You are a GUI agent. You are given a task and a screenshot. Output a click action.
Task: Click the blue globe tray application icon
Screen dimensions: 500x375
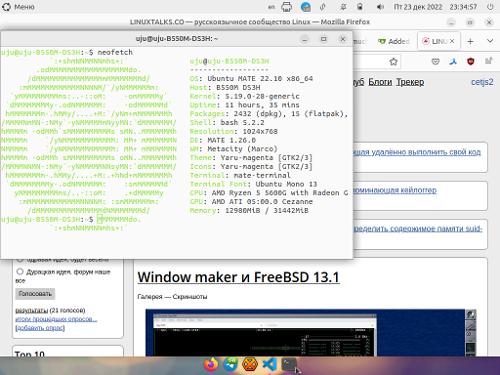click(x=306, y=7)
